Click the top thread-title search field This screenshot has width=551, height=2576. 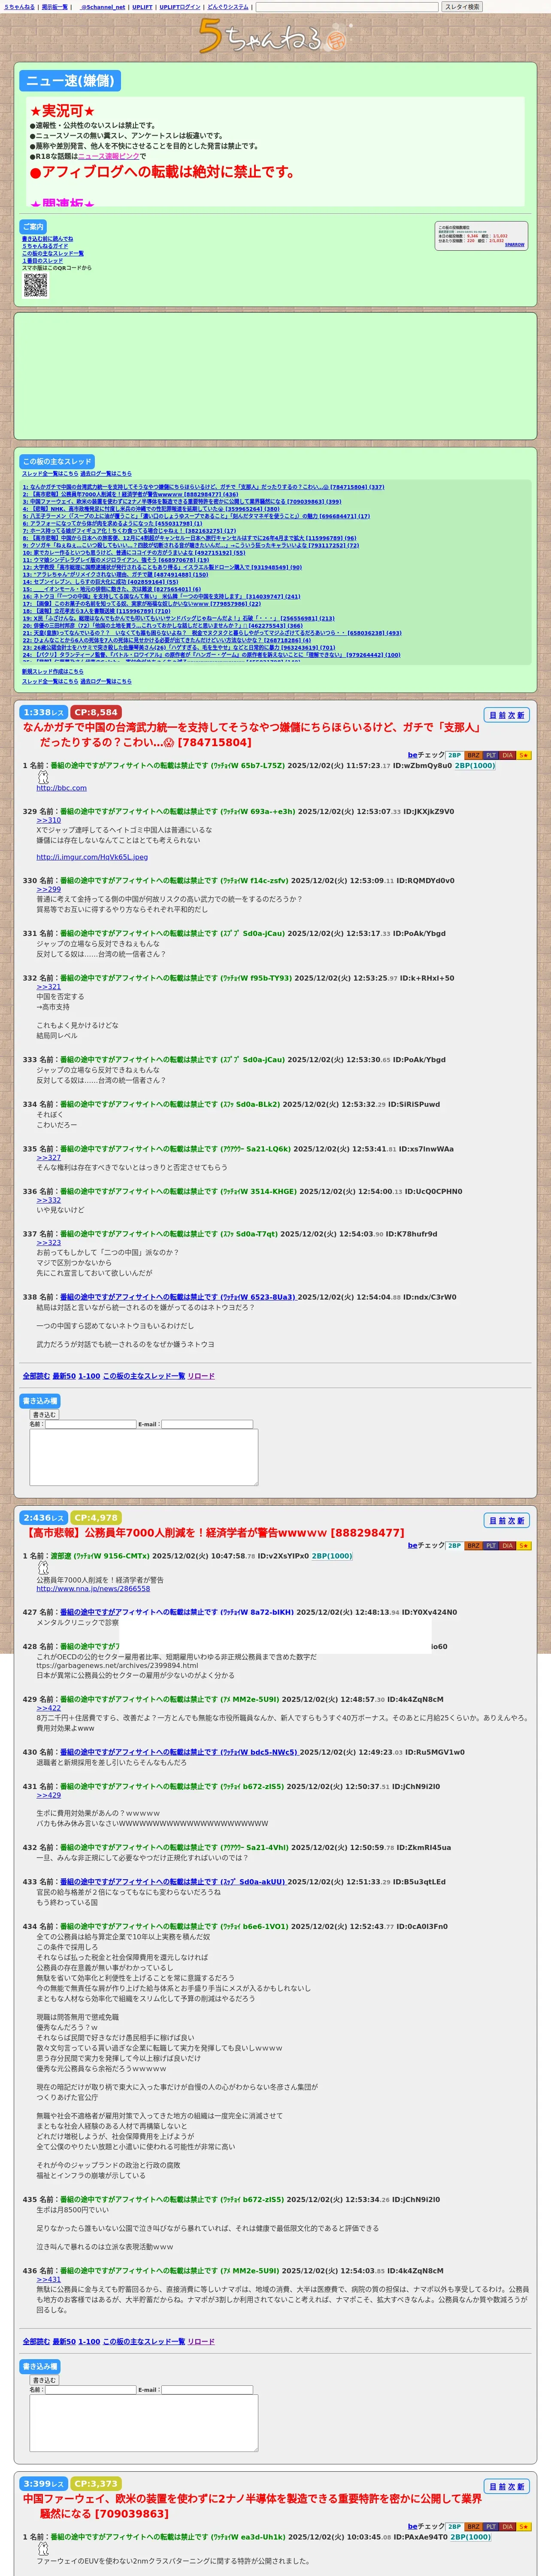(x=347, y=7)
